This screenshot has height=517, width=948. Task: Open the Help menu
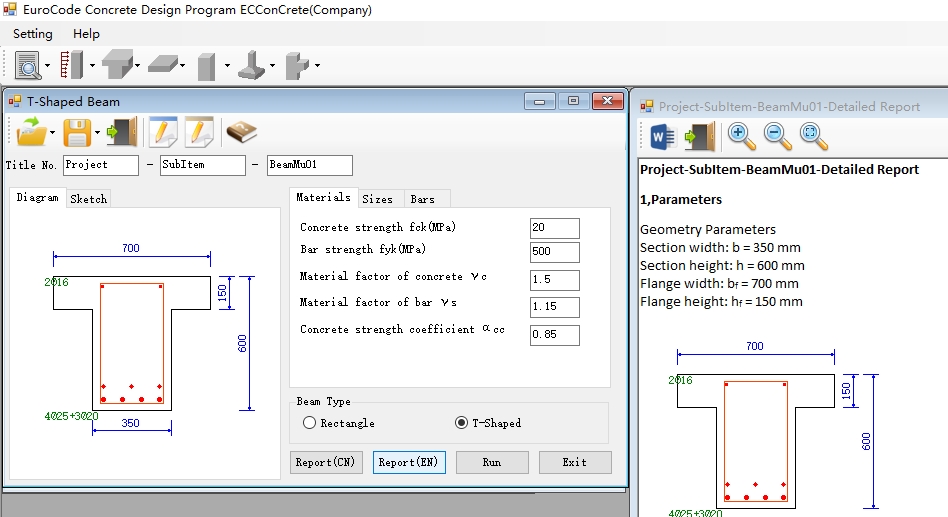[86, 34]
